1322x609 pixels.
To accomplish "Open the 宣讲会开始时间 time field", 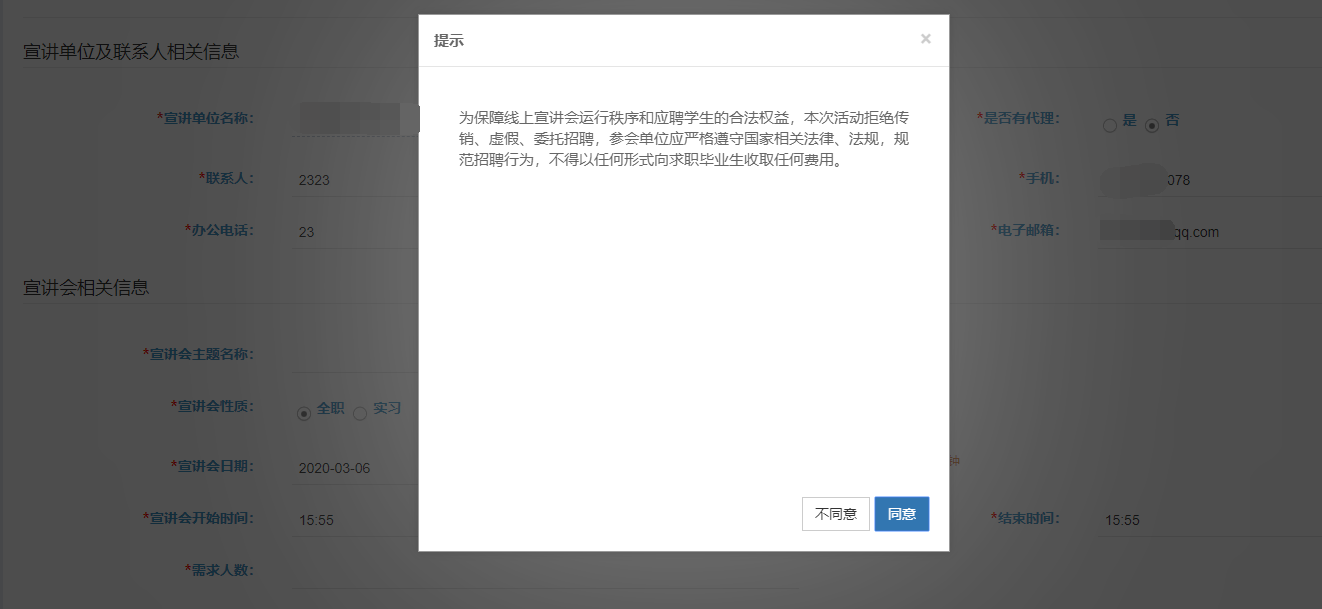I will (355, 520).
